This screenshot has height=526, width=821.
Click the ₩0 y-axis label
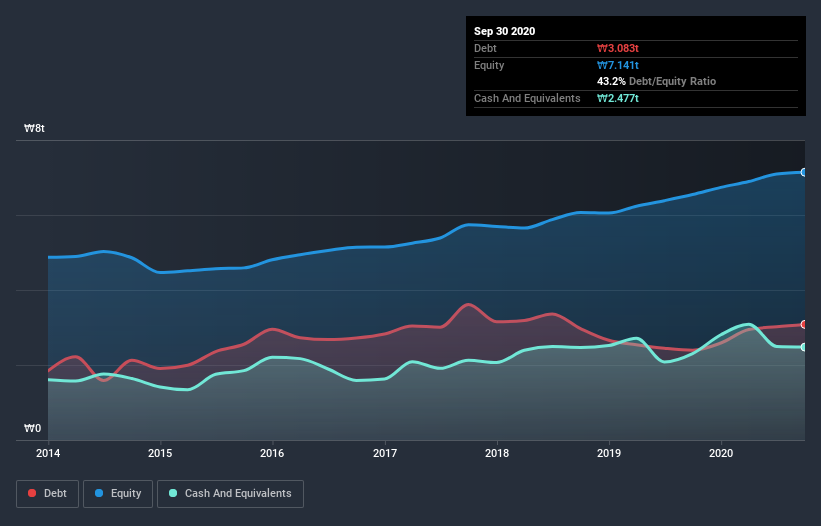coord(32,428)
